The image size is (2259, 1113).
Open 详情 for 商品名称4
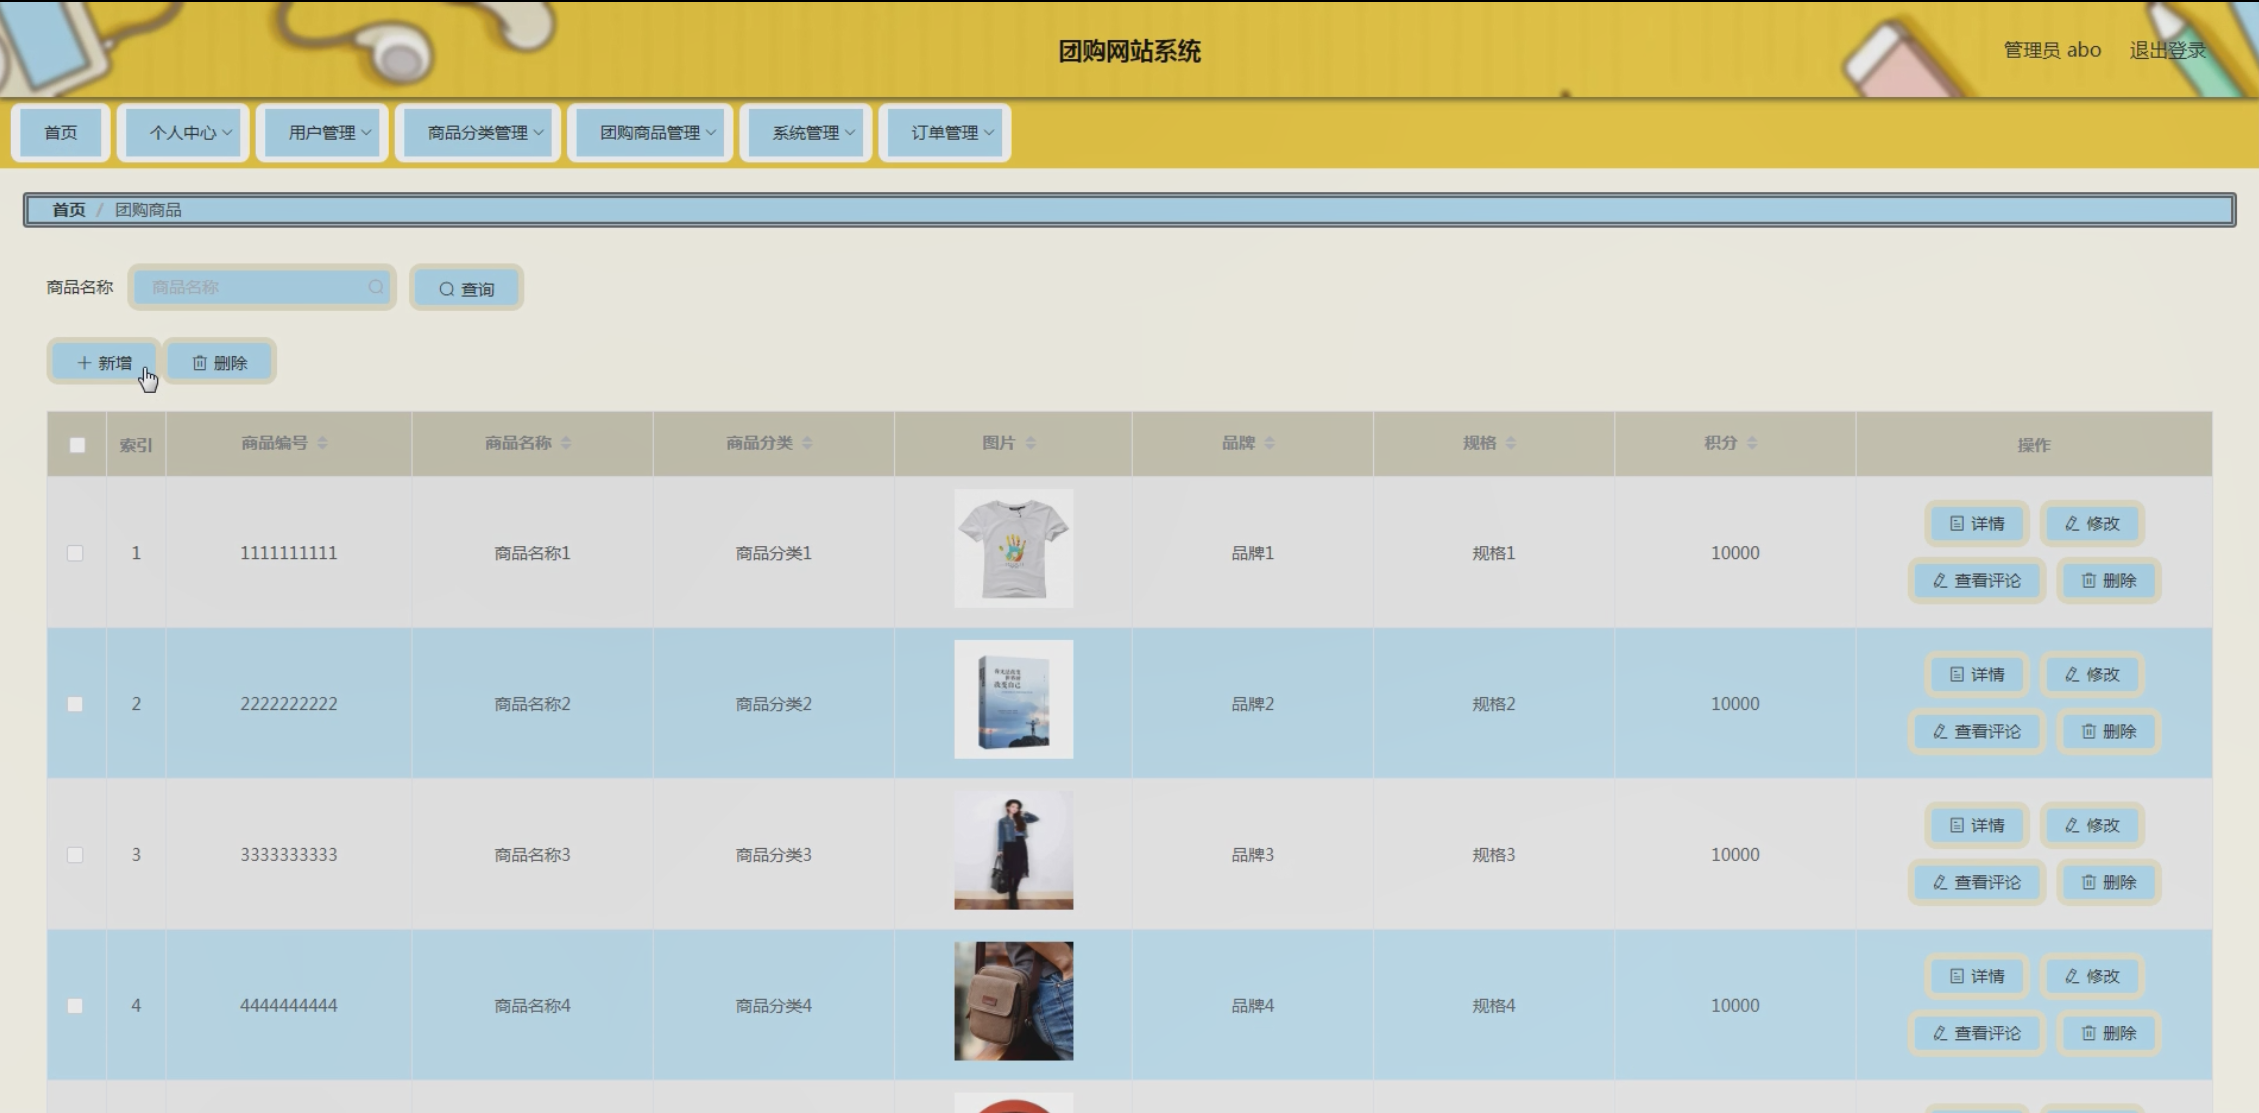pyautogui.click(x=1976, y=976)
